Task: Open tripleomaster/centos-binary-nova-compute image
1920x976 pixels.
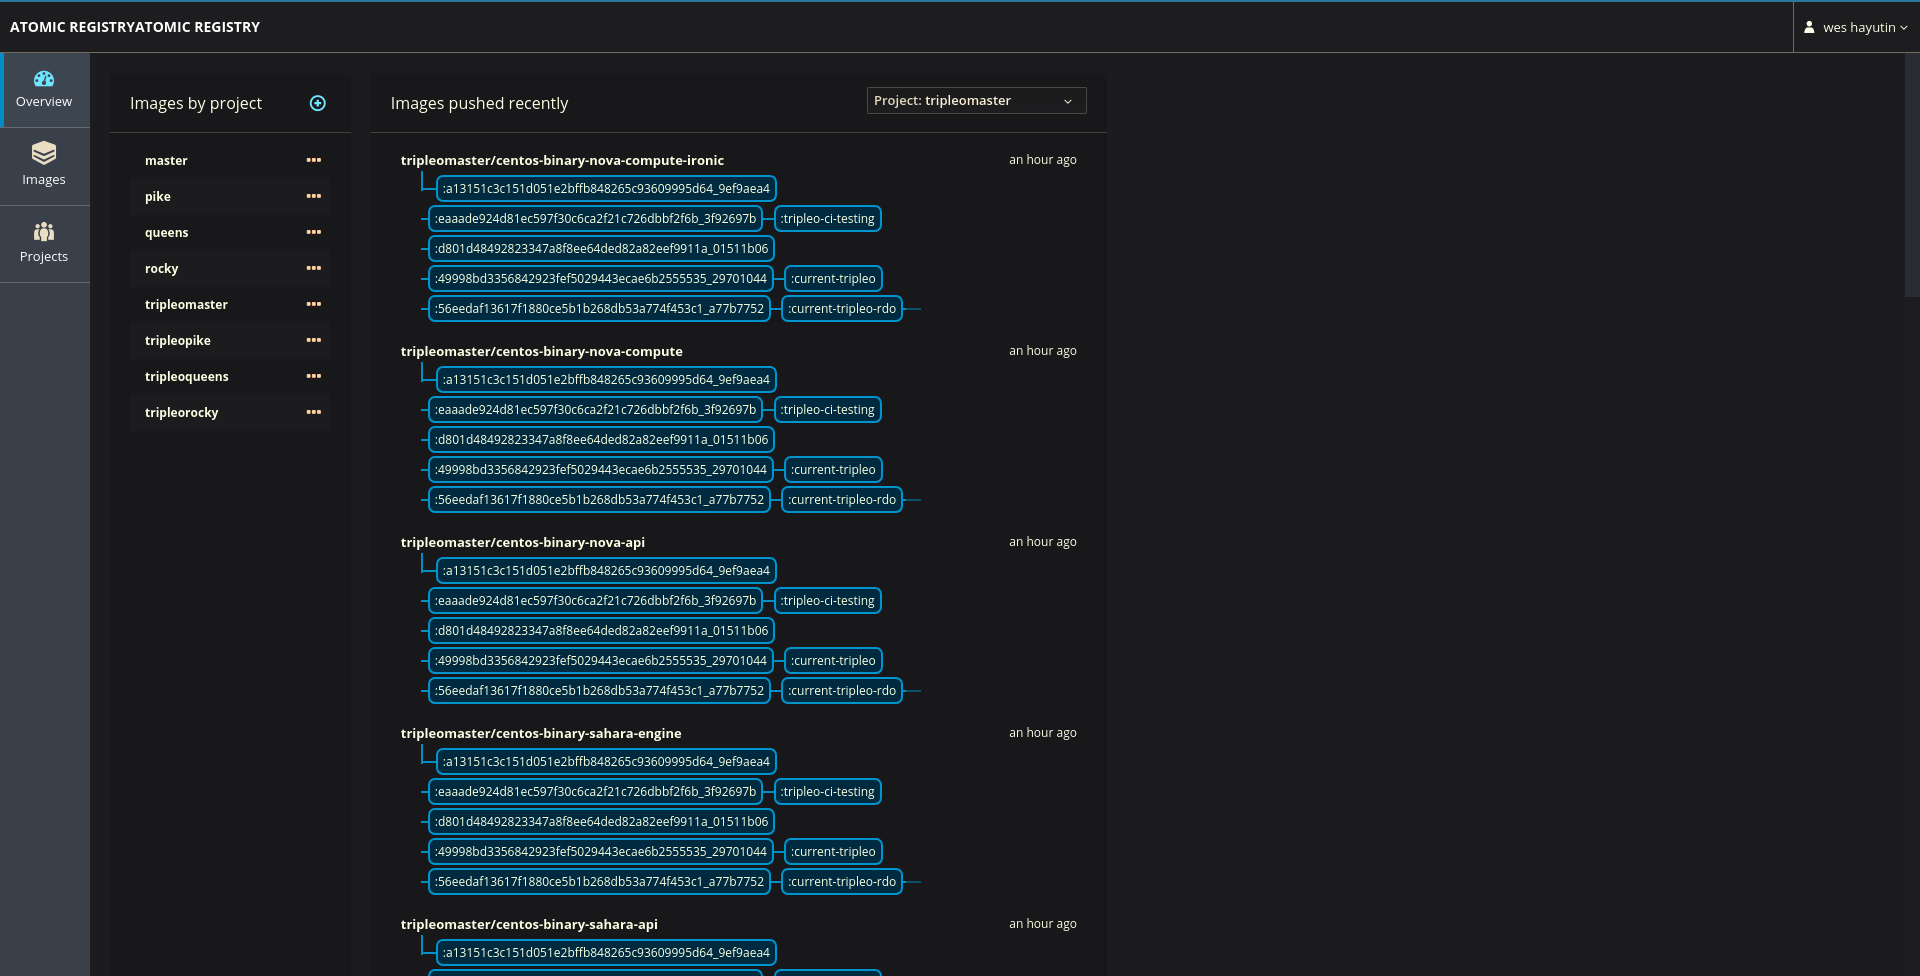Action: click(541, 351)
